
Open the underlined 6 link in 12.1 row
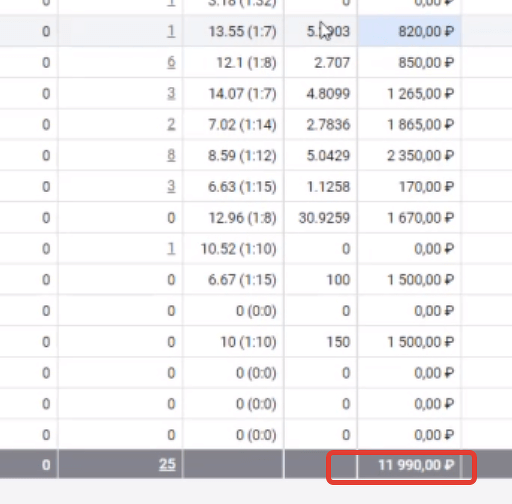[171, 62]
